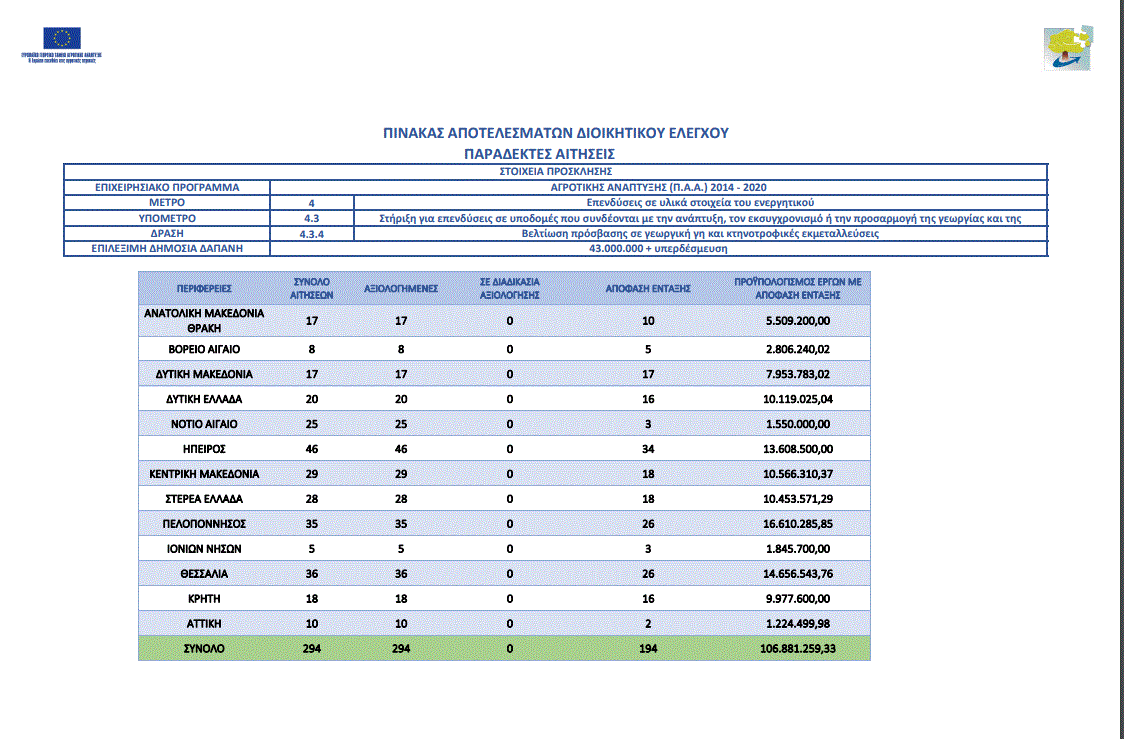The image size is (1124, 739).
Task: Click the ΠΕΛΟΠΟΝΝΗΣΟΣ budget value 16.610.285,85
Action: click(798, 523)
